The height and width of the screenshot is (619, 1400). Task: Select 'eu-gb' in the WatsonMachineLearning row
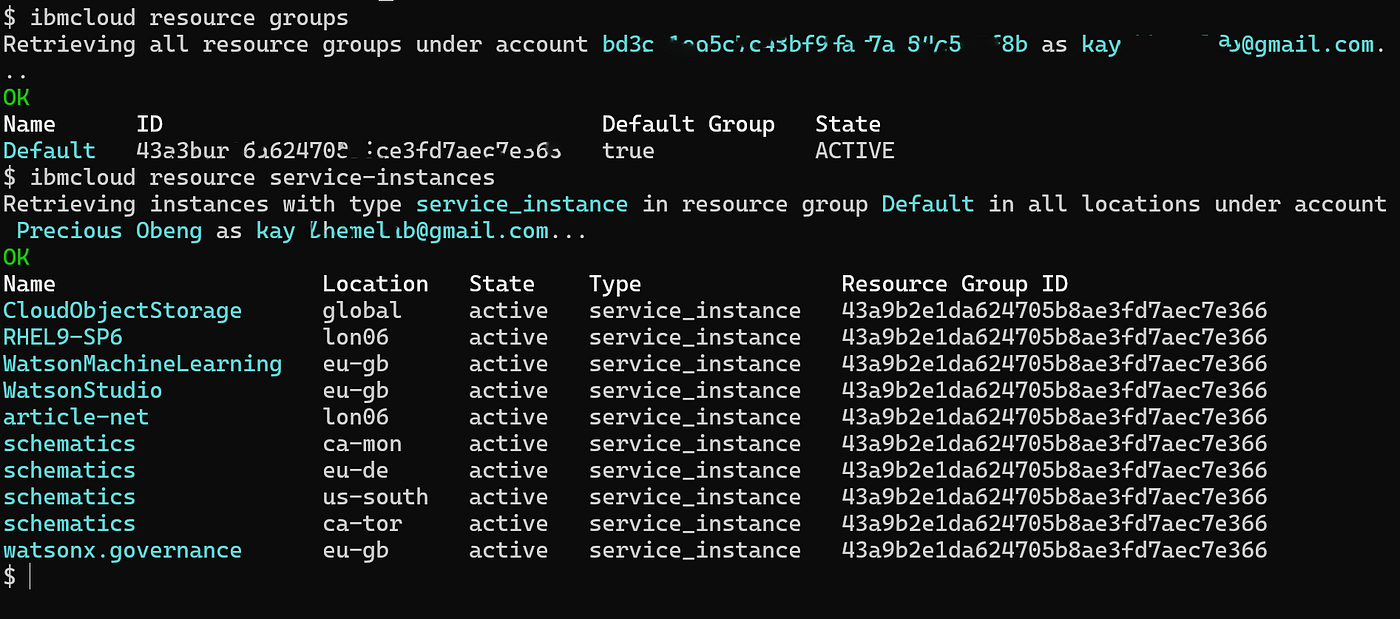[355, 364]
